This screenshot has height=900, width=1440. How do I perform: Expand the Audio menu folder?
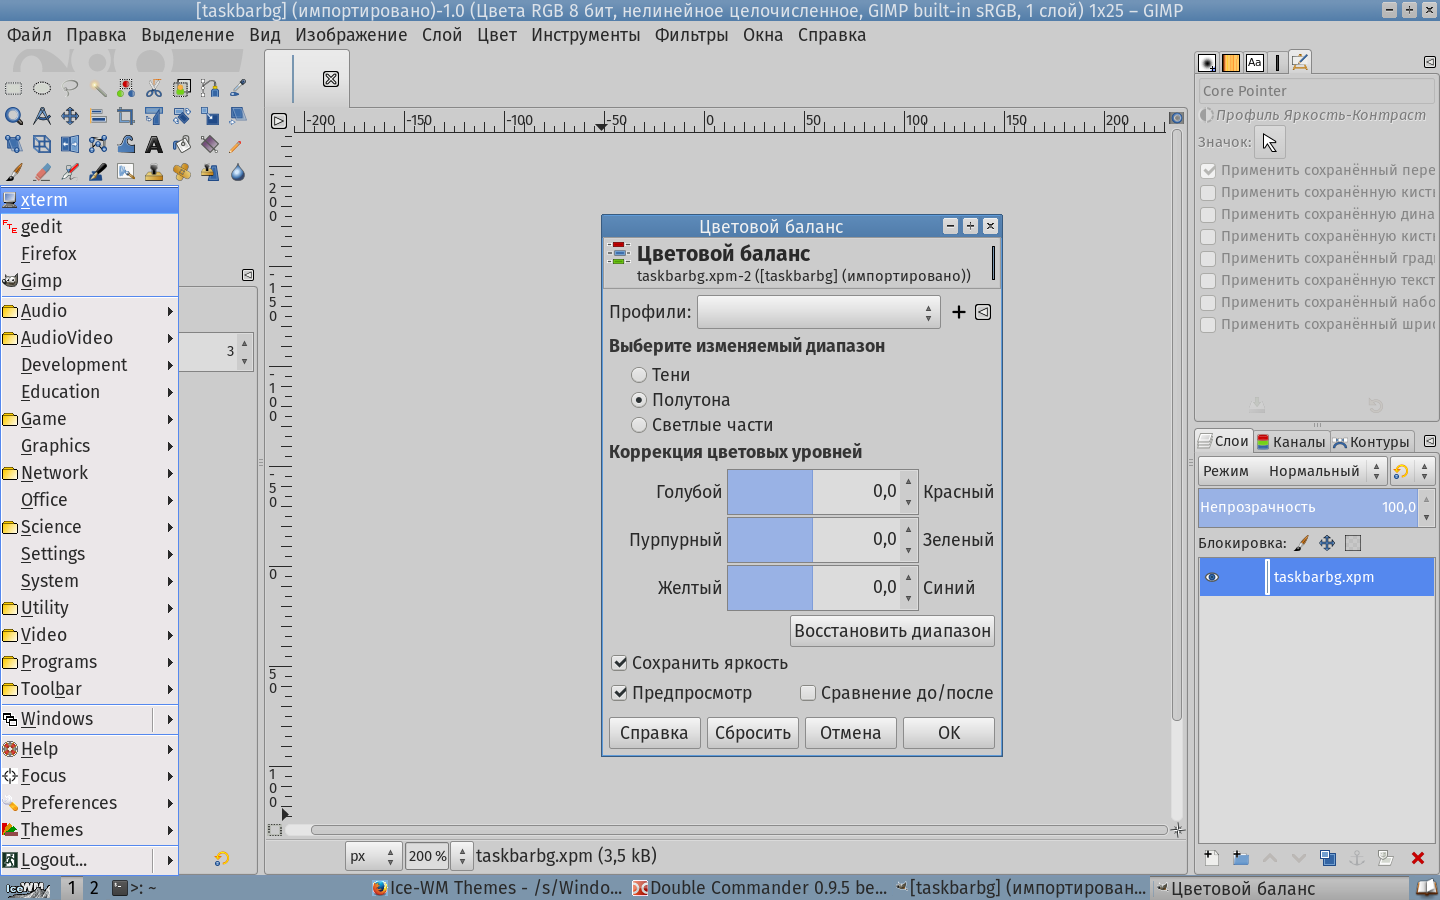click(x=89, y=311)
